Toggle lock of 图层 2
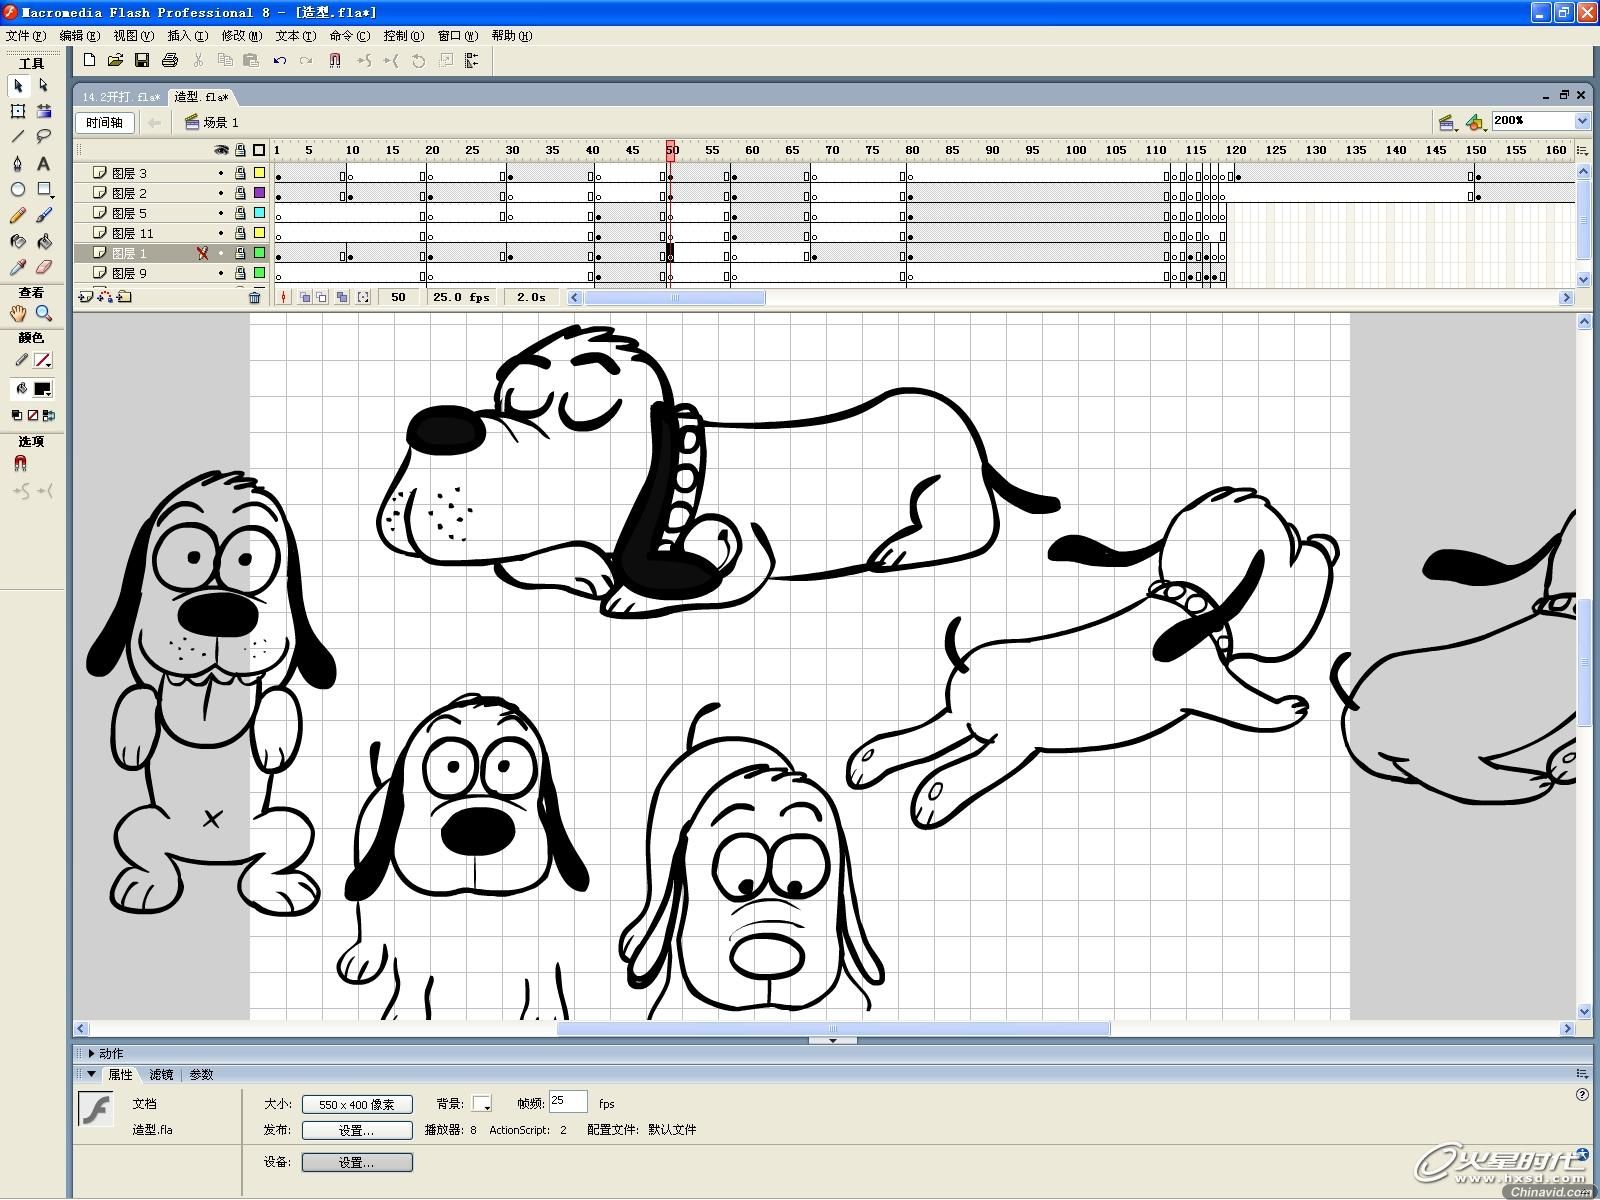This screenshot has width=1600, height=1200. tap(240, 193)
